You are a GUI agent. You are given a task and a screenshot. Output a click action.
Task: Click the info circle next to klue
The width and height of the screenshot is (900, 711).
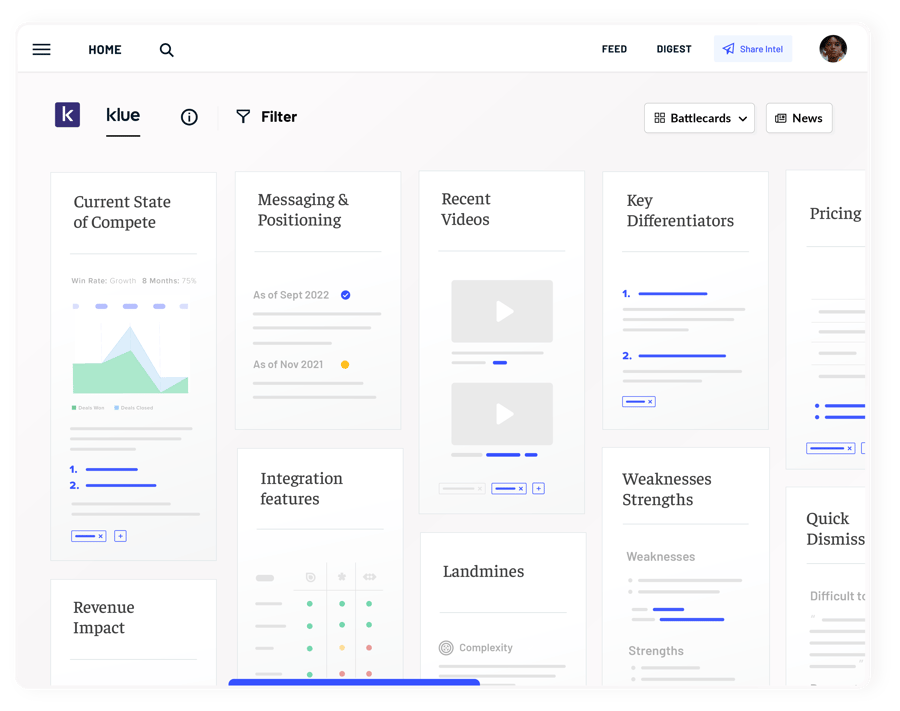tap(189, 117)
